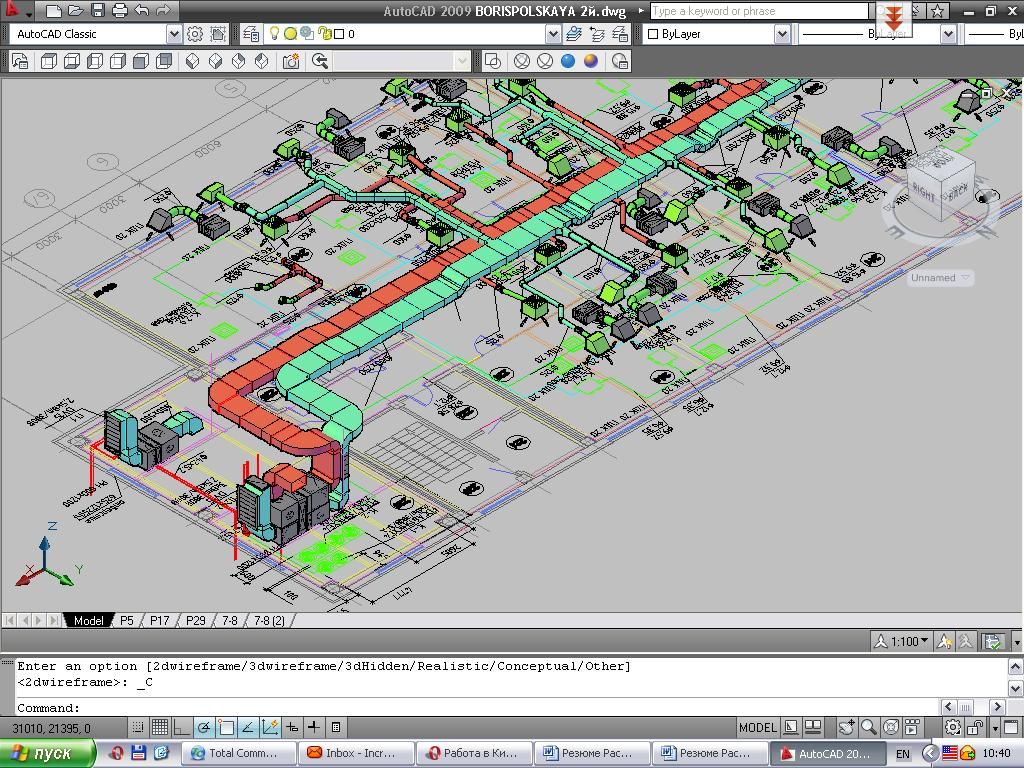
Task: Open the Layer Properties Manager icon
Action: coord(251,34)
